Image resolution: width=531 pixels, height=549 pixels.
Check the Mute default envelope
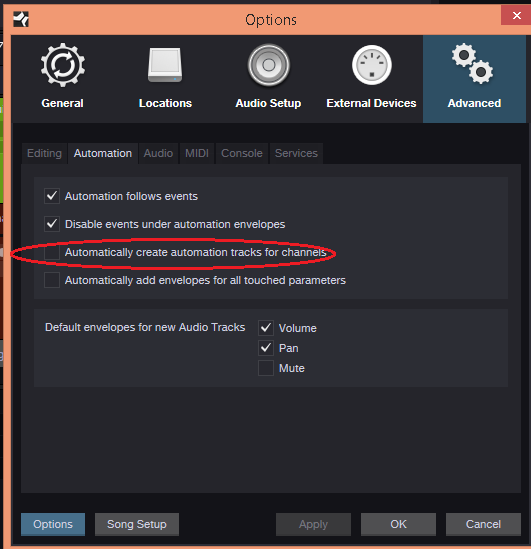click(266, 368)
